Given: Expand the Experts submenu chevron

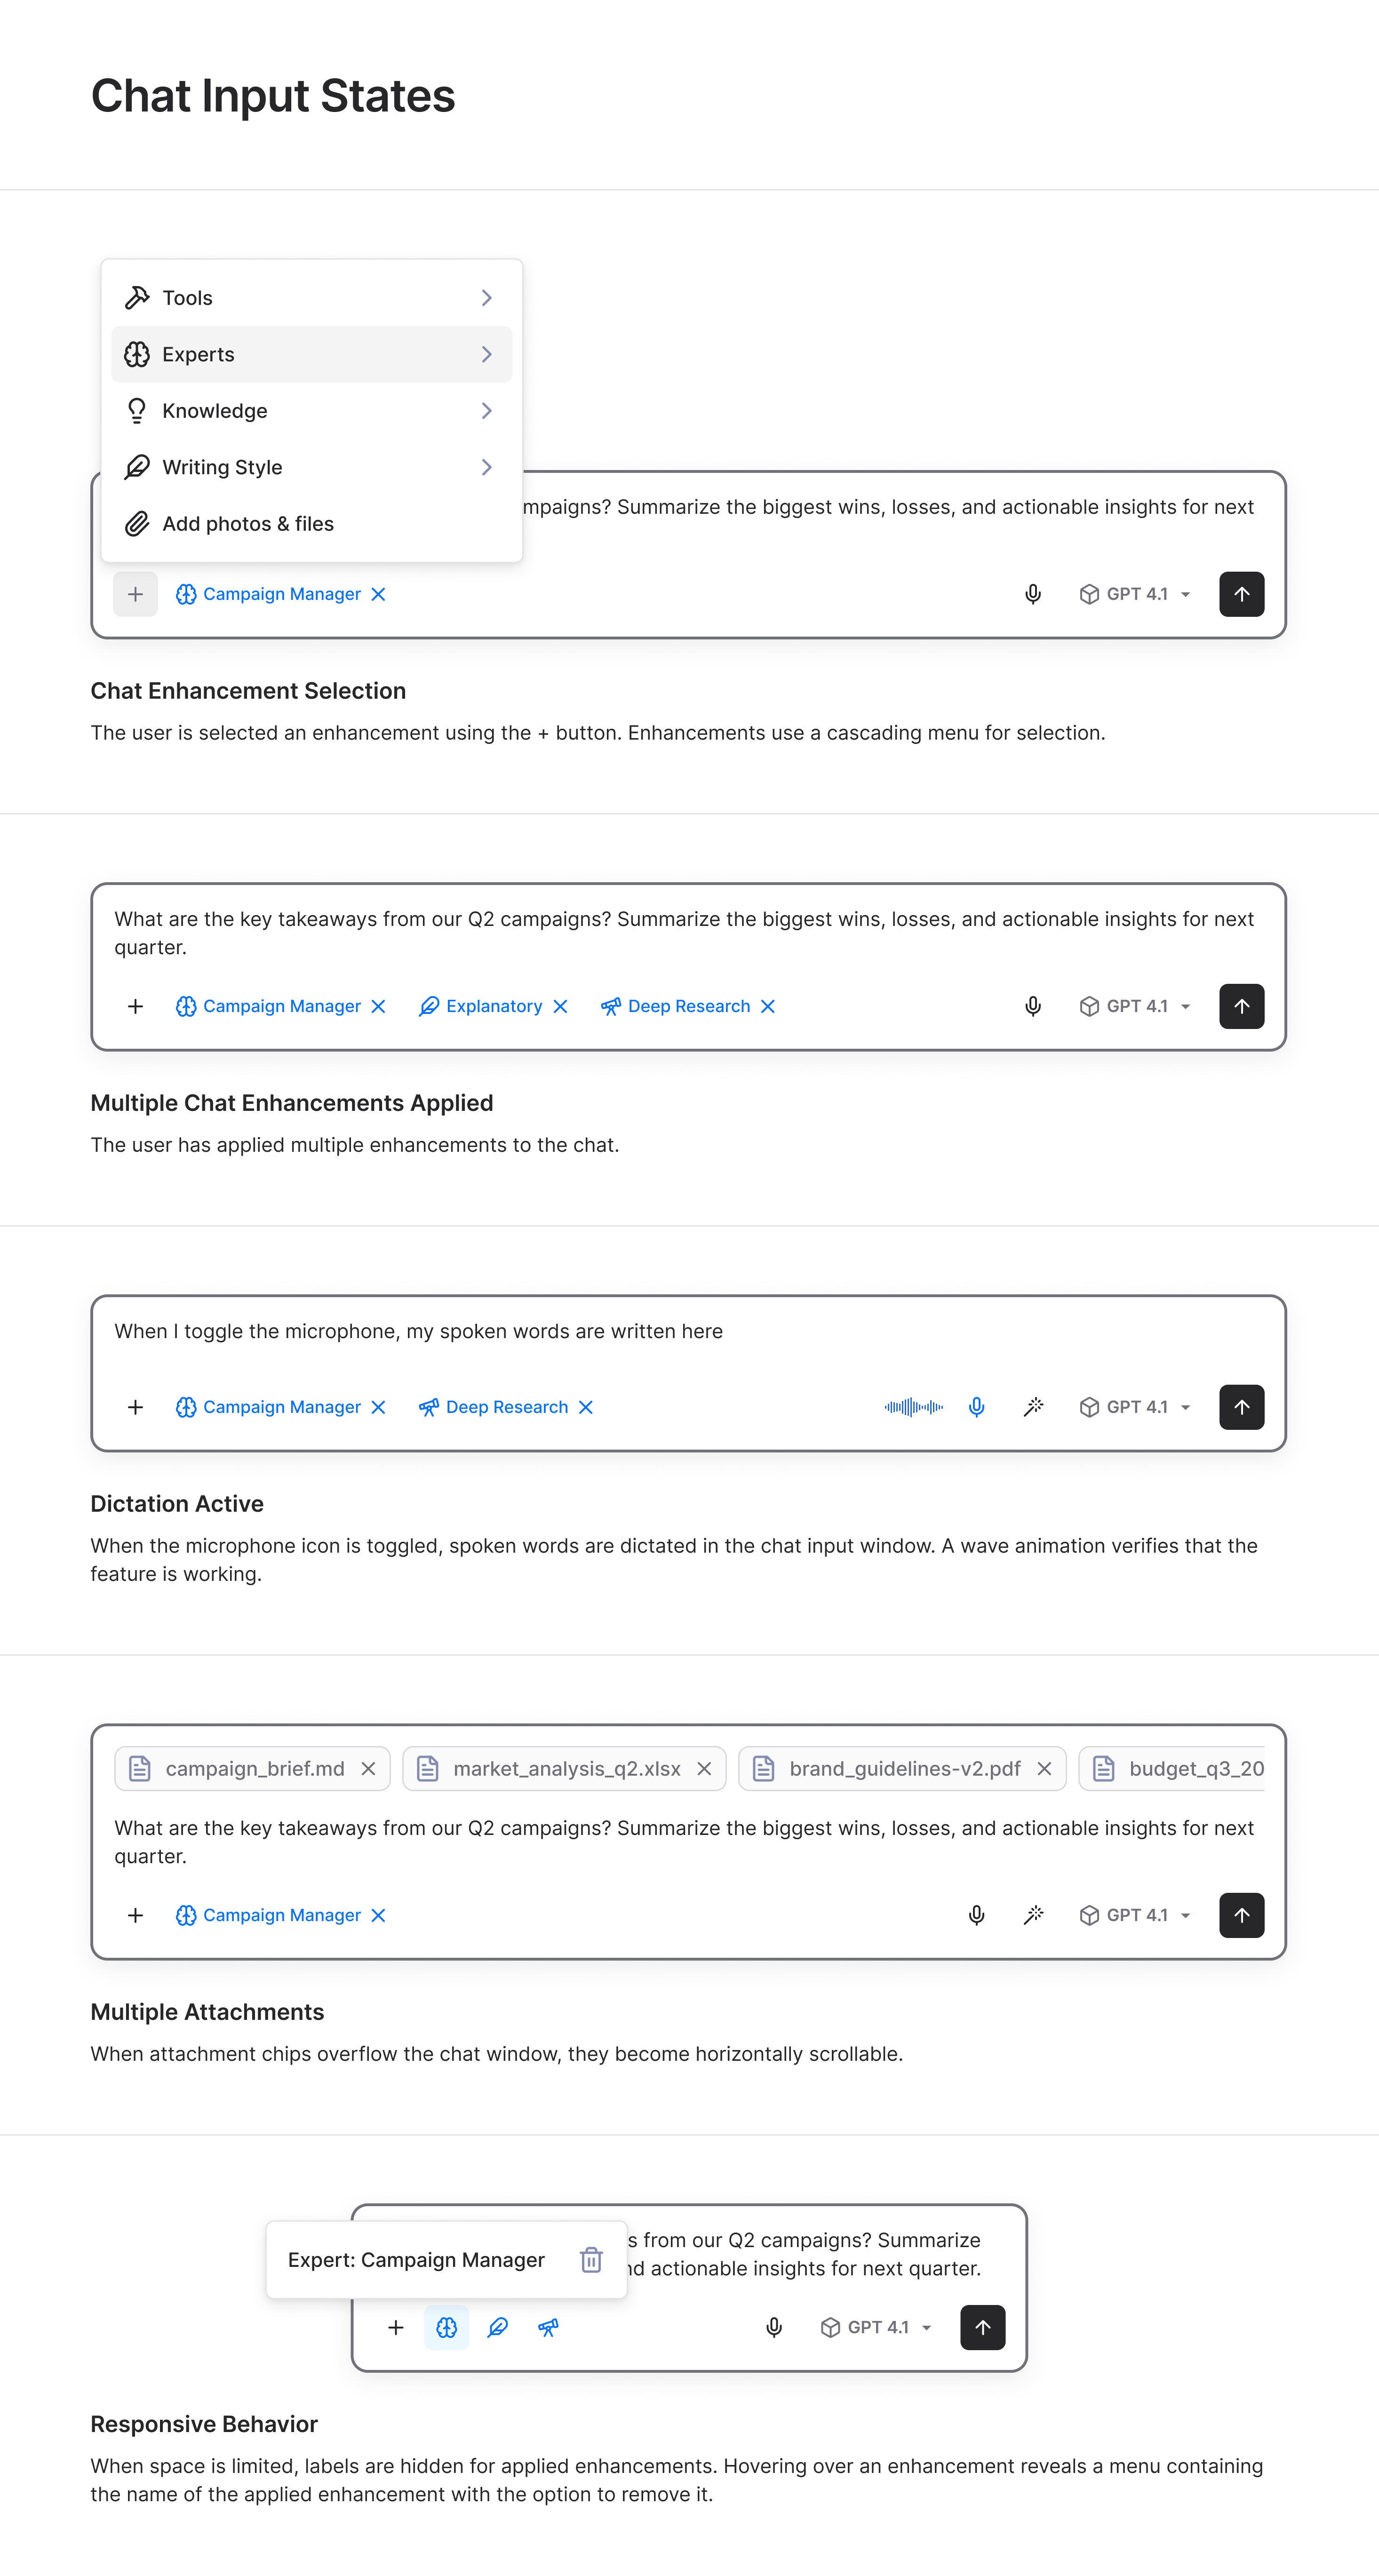Looking at the screenshot, I should (x=487, y=354).
